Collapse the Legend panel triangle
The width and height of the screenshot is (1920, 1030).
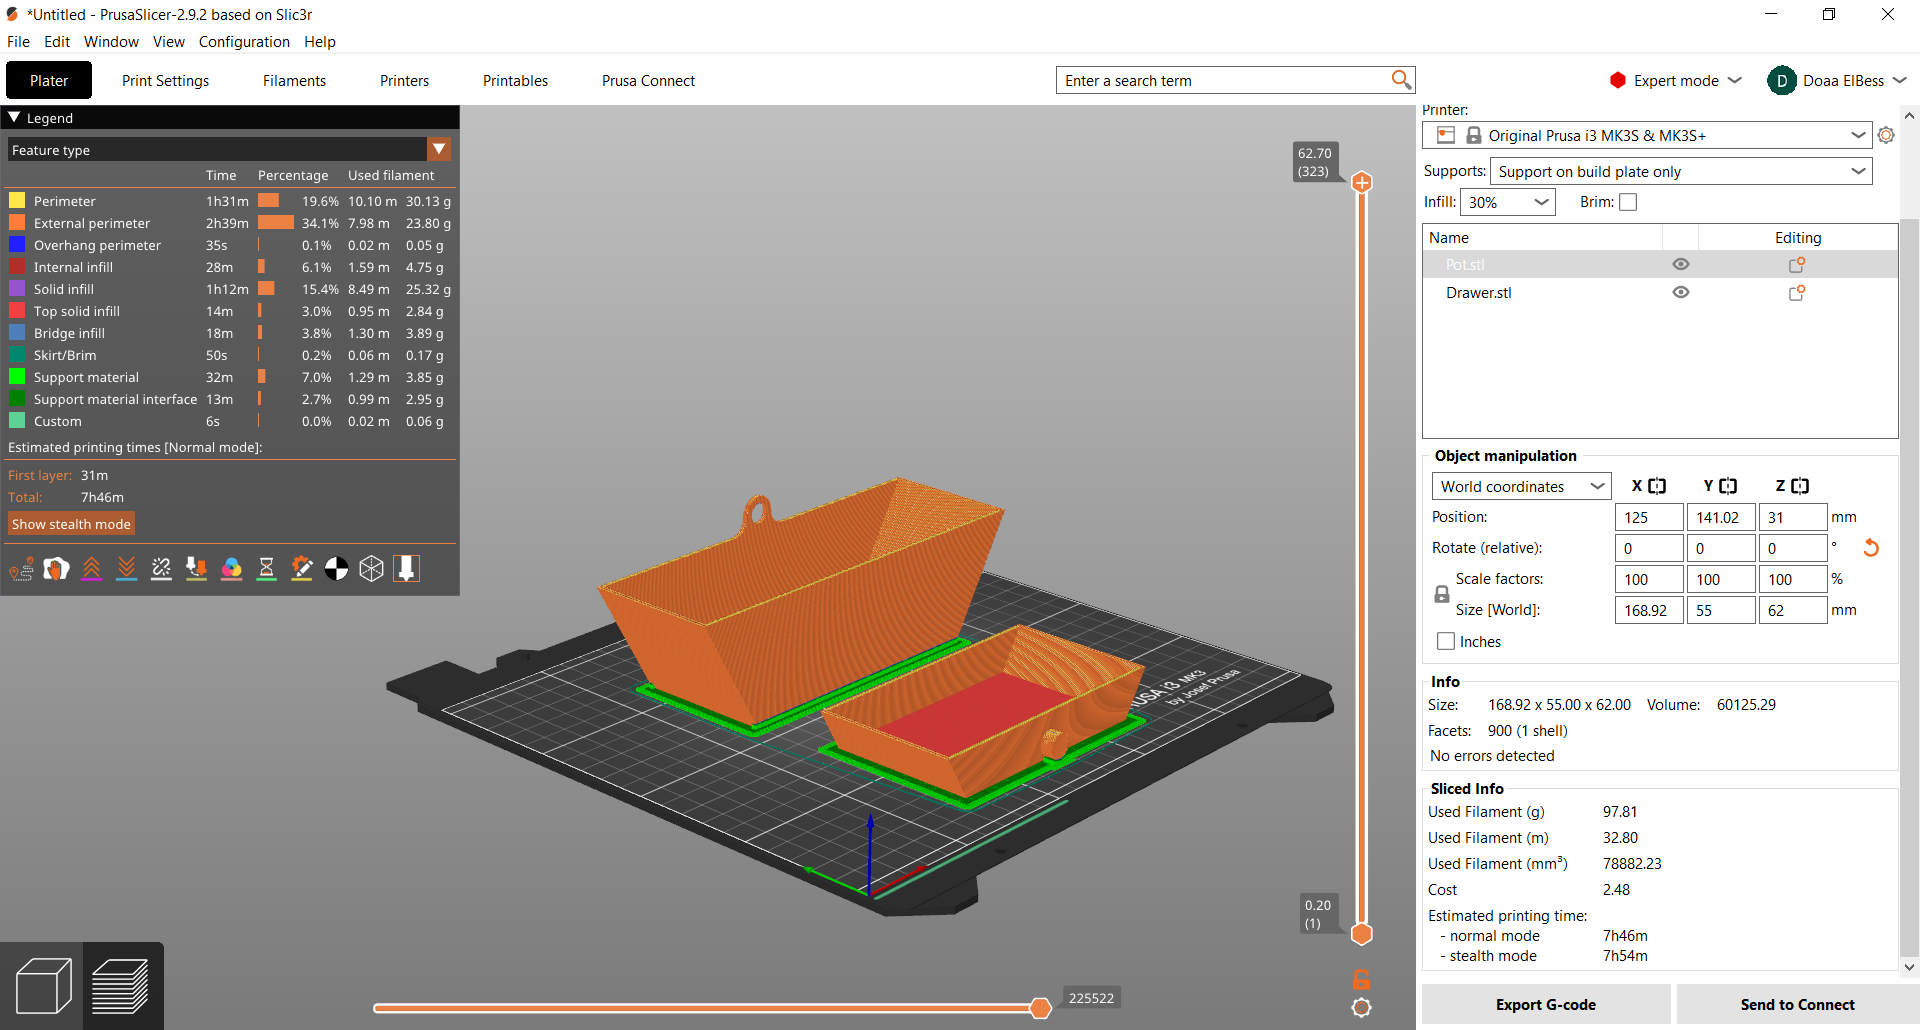[14, 117]
